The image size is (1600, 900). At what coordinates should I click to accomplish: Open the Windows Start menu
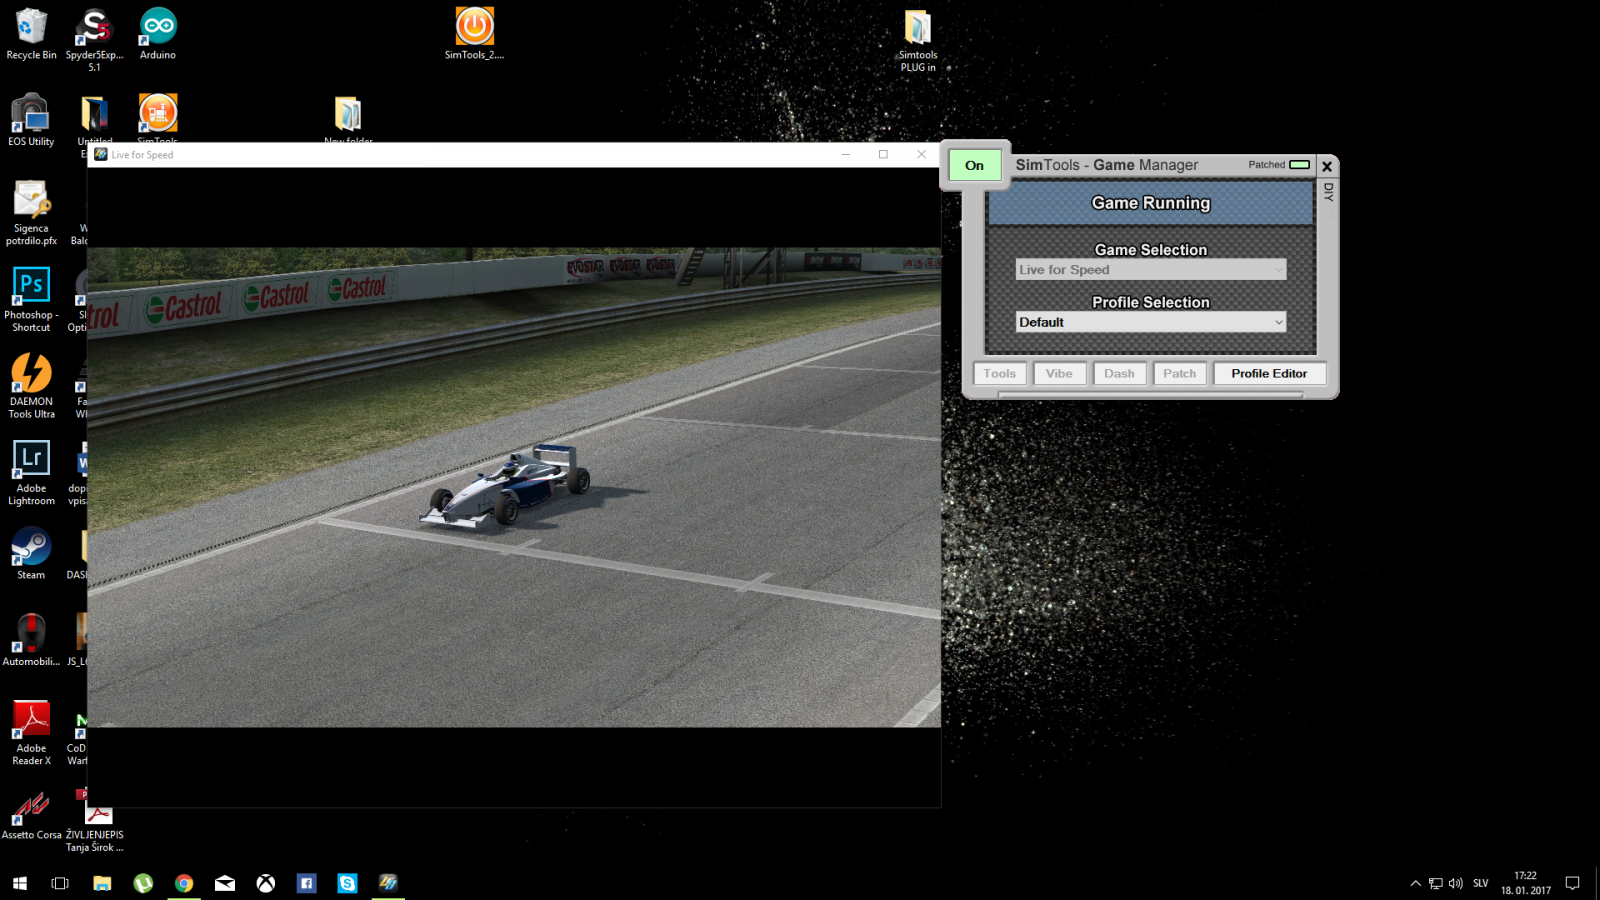point(20,883)
